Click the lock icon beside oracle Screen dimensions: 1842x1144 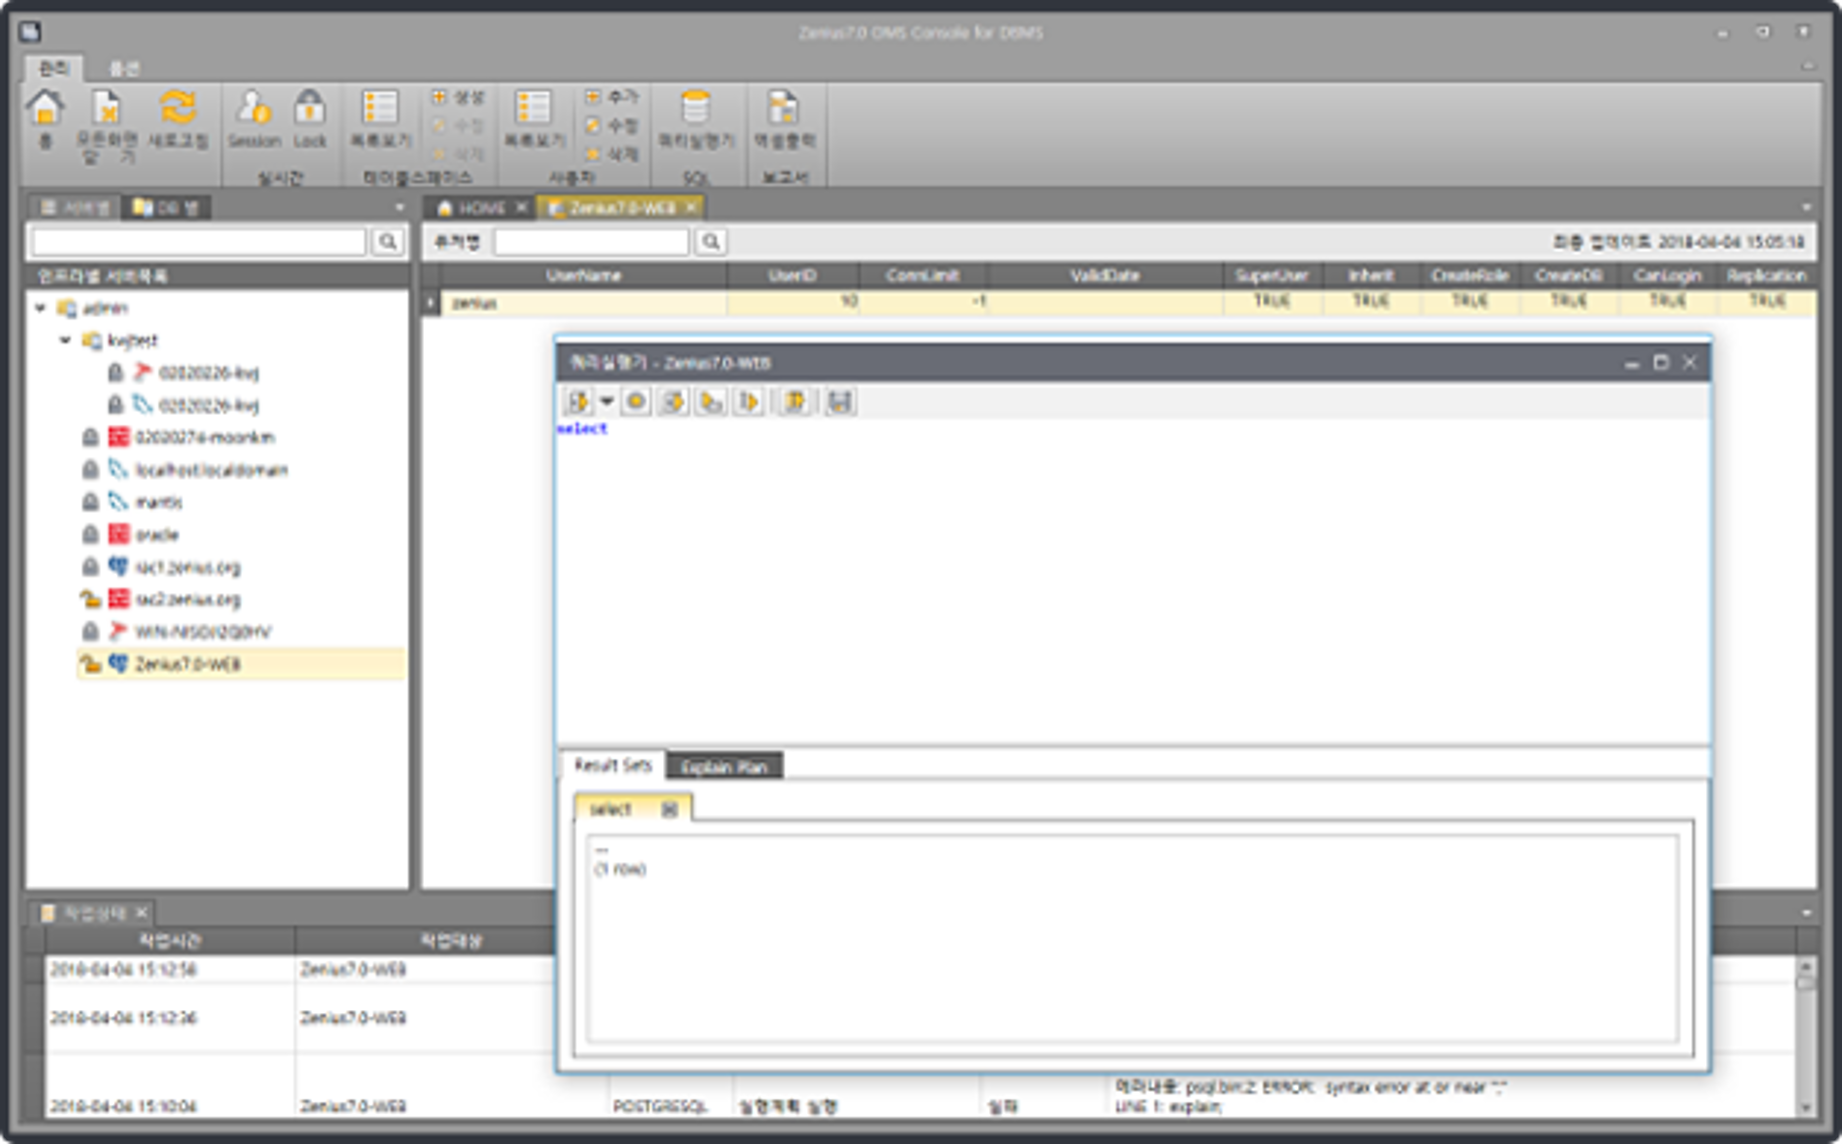tap(90, 534)
